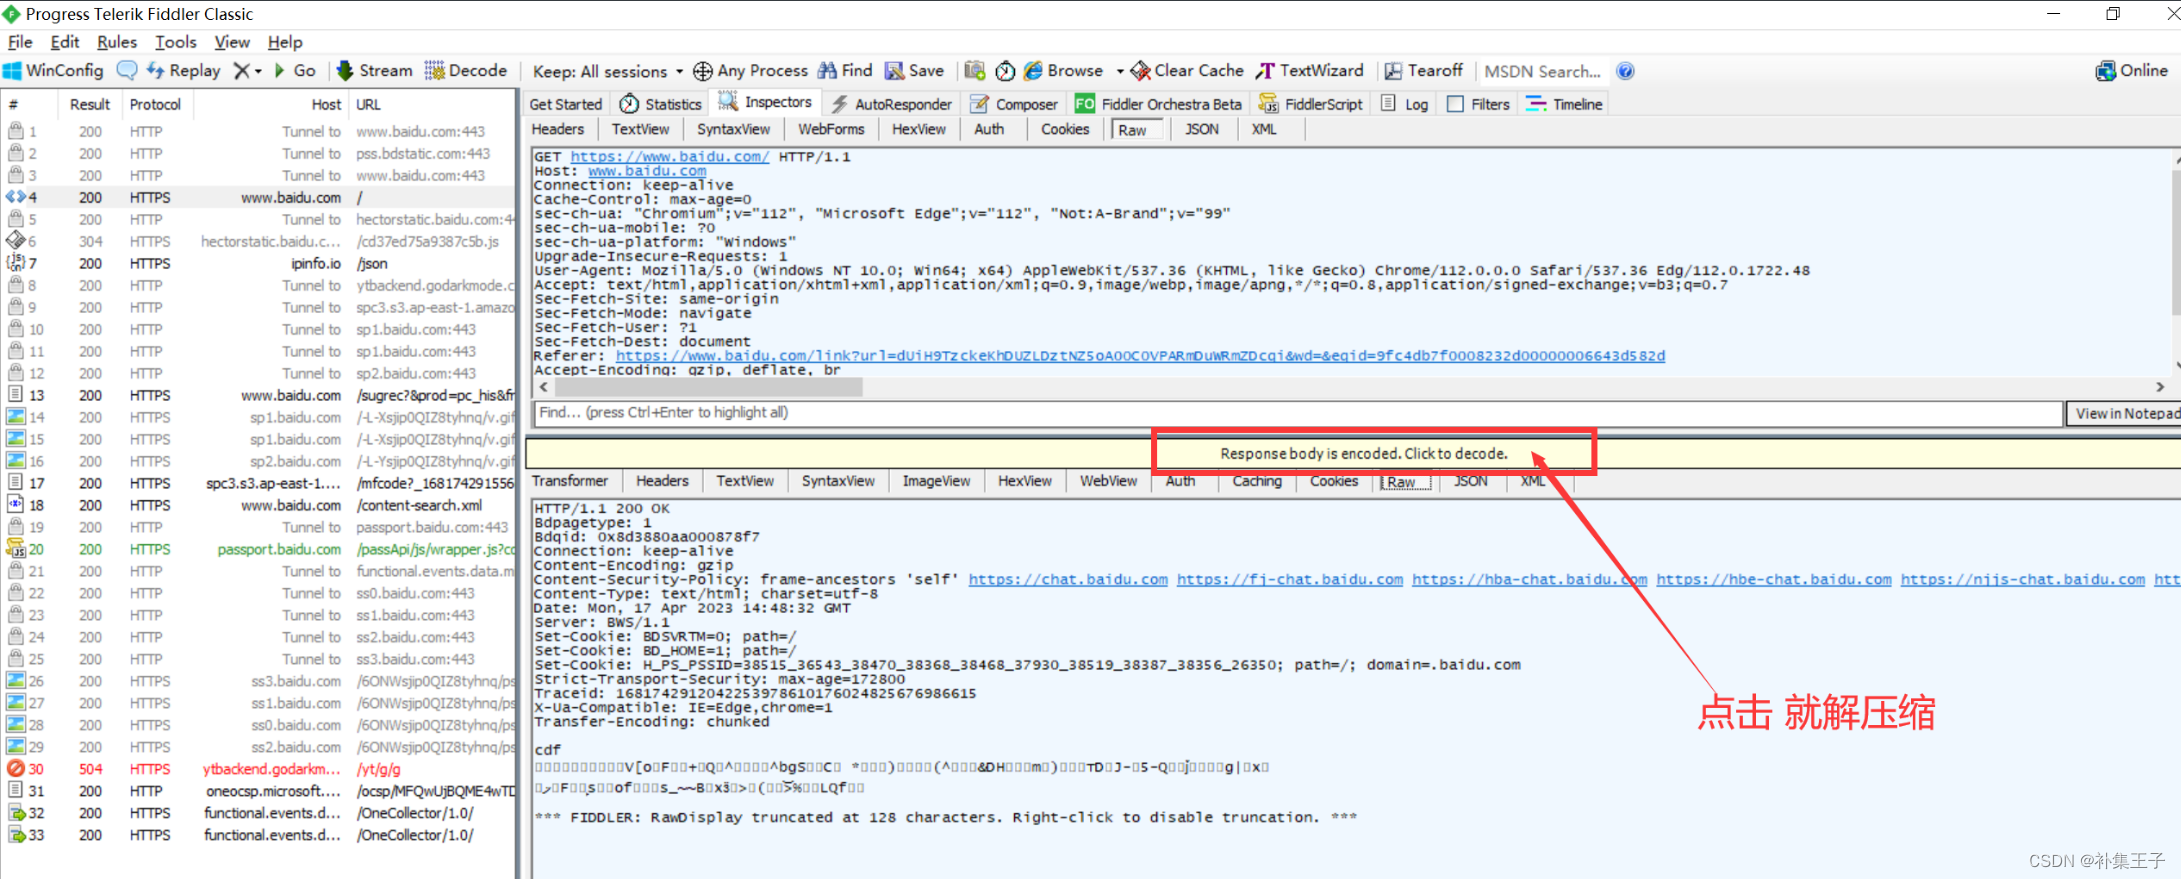Image resolution: width=2181 pixels, height=879 pixels.
Task: Click the camera screenshot icon
Action: point(974,71)
